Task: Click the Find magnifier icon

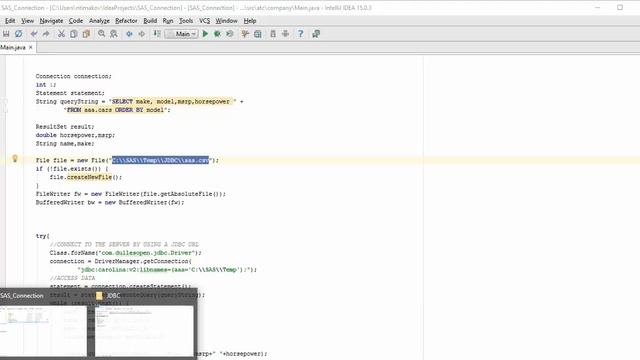Action: [x=101, y=34]
